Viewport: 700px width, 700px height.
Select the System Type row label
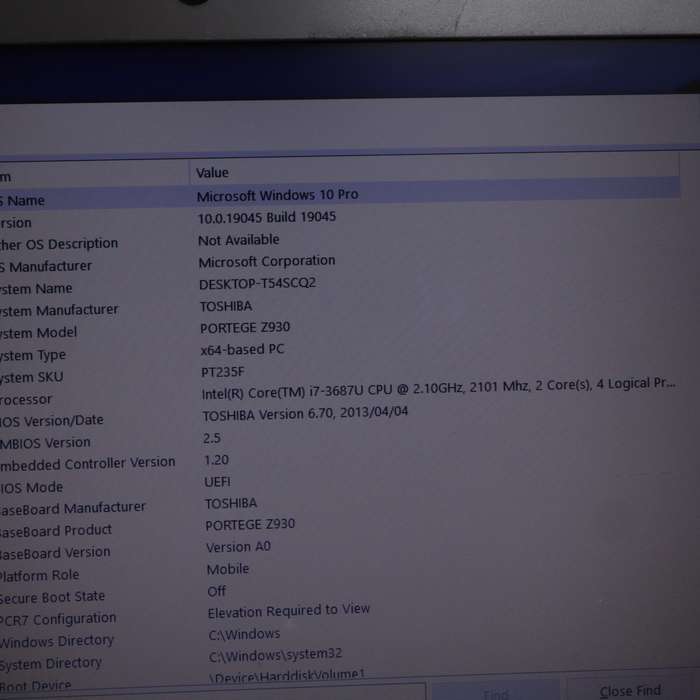33,356
